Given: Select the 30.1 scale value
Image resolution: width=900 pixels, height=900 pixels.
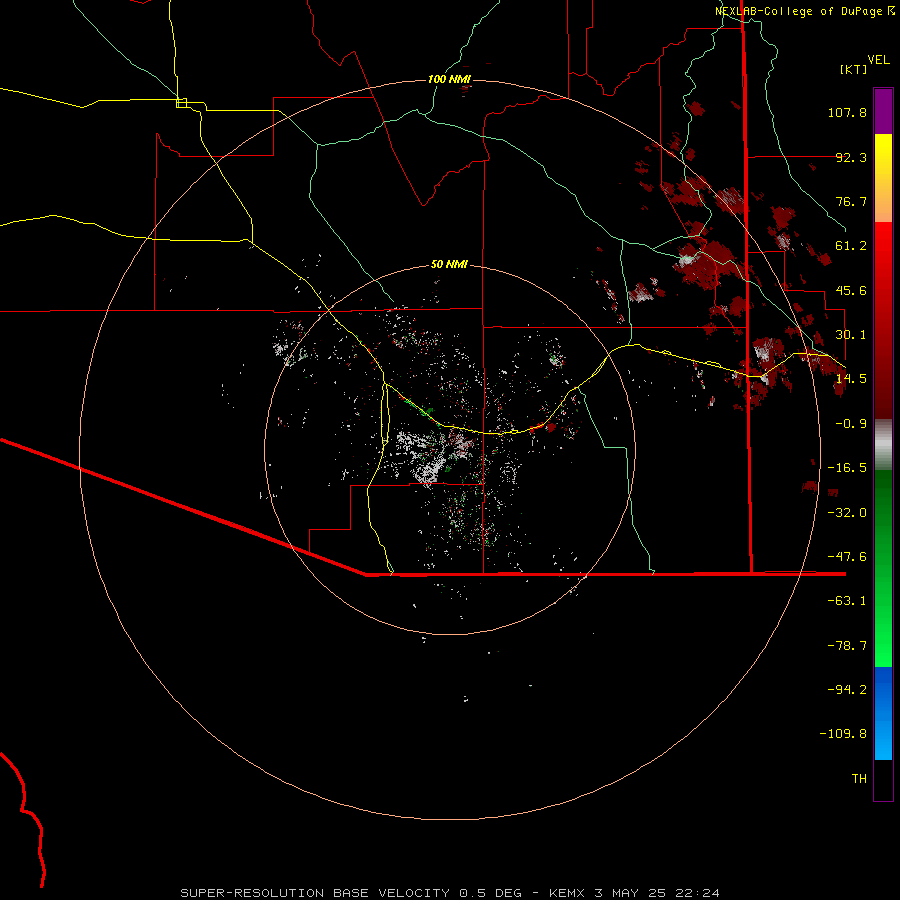Looking at the screenshot, I should click(x=851, y=335).
